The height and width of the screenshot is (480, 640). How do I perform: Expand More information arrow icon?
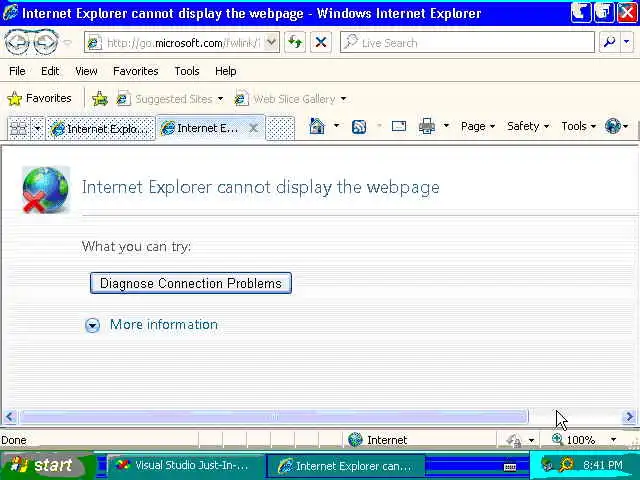[93, 325]
